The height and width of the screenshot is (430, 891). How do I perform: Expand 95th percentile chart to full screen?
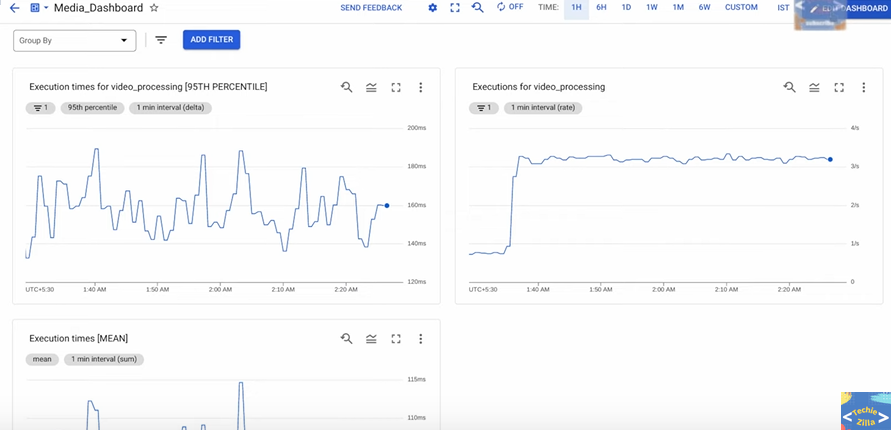[396, 87]
